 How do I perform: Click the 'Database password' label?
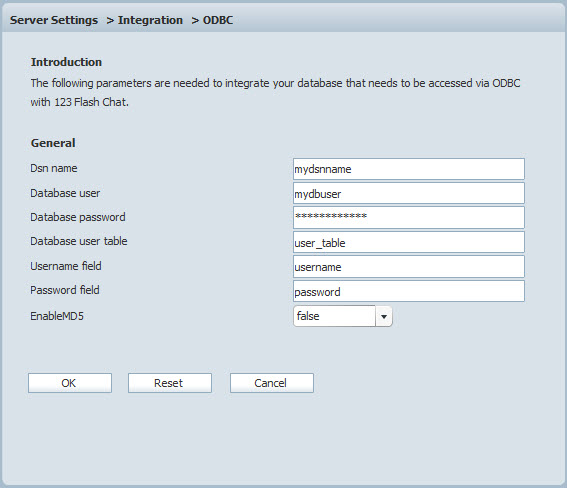click(x=78, y=217)
